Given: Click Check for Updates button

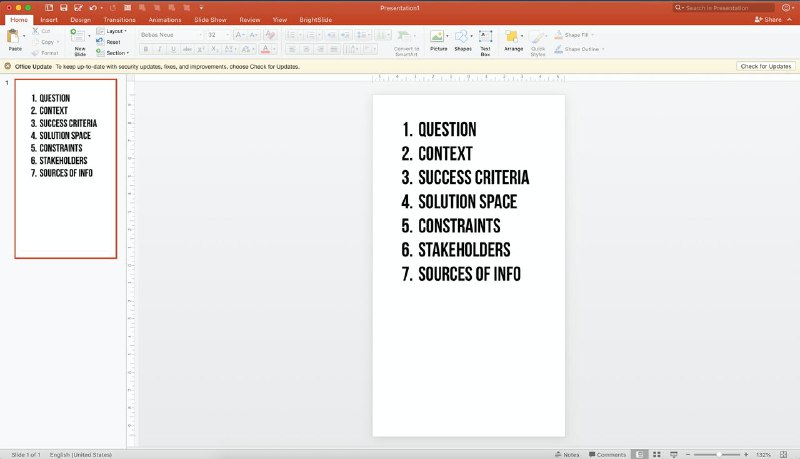Looking at the screenshot, I should point(765,66).
